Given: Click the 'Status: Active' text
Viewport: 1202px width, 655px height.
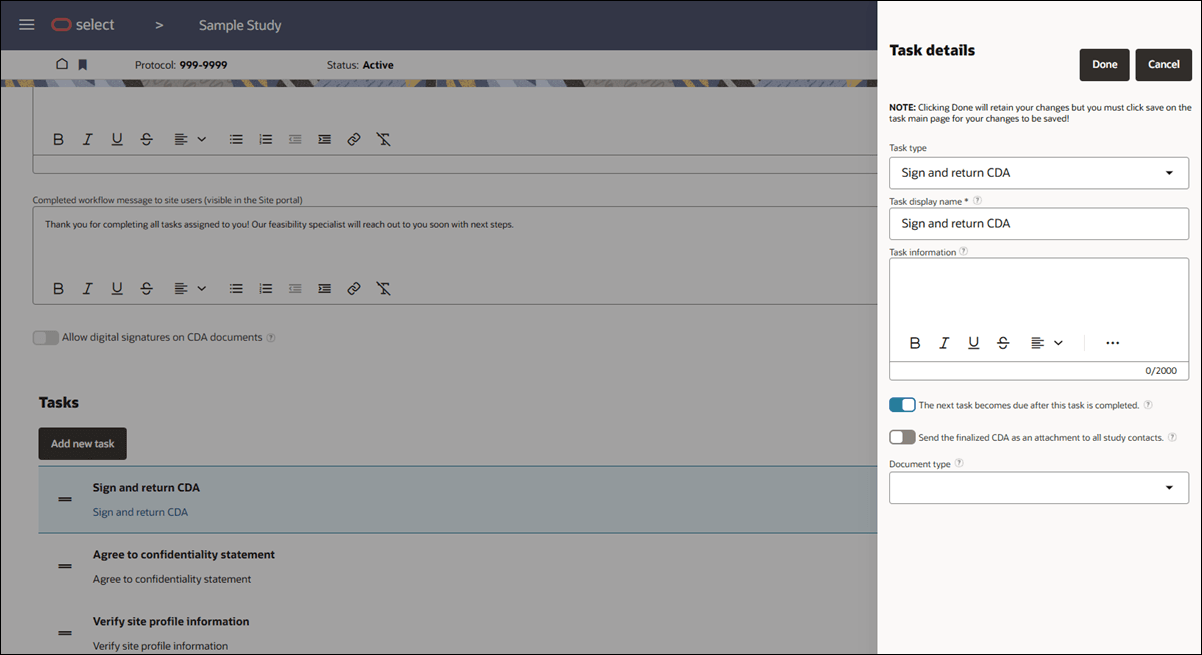Looking at the screenshot, I should 360,65.
